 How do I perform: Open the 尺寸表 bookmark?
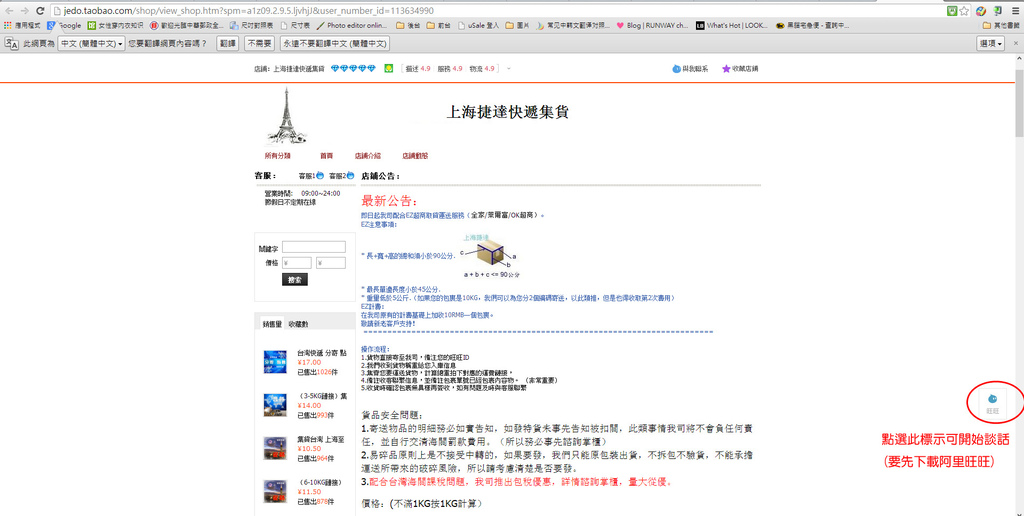coord(296,25)
